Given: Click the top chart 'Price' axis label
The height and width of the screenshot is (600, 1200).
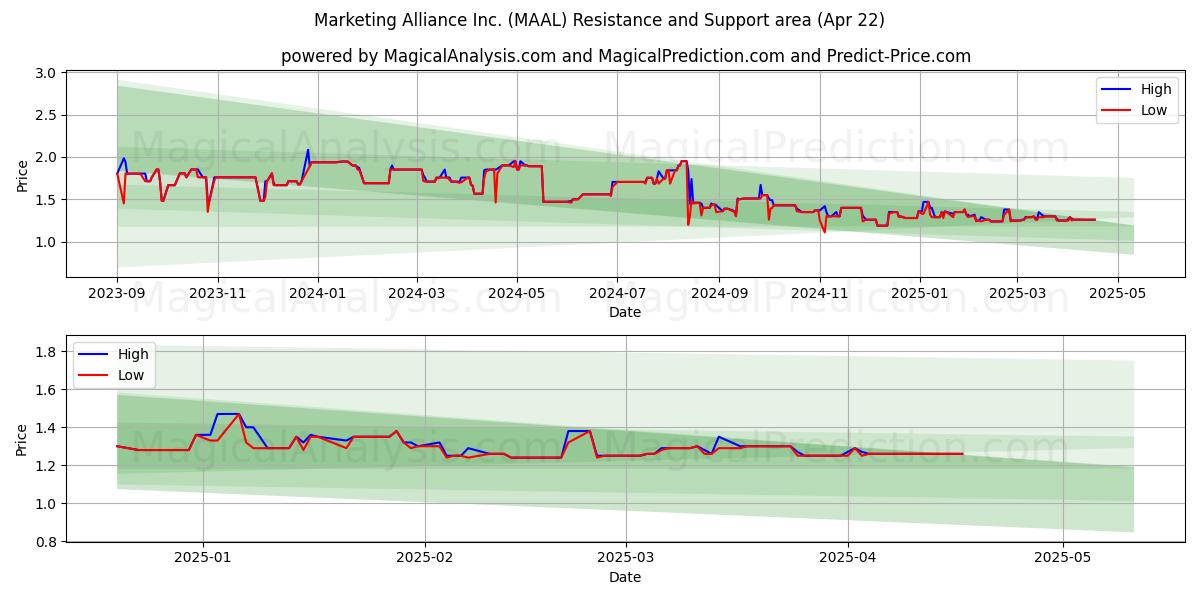Looking at the screenshot, I should 23,174.
